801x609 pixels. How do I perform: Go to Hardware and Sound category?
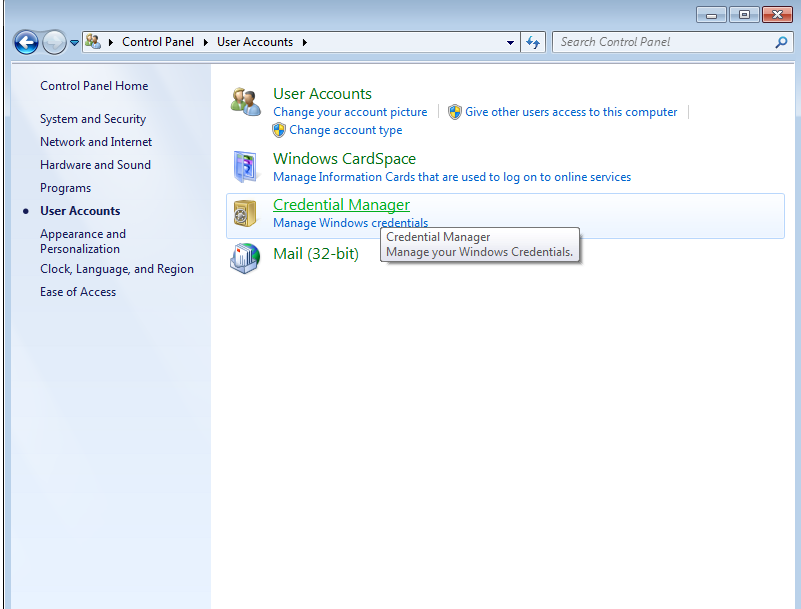coord(96,165)
